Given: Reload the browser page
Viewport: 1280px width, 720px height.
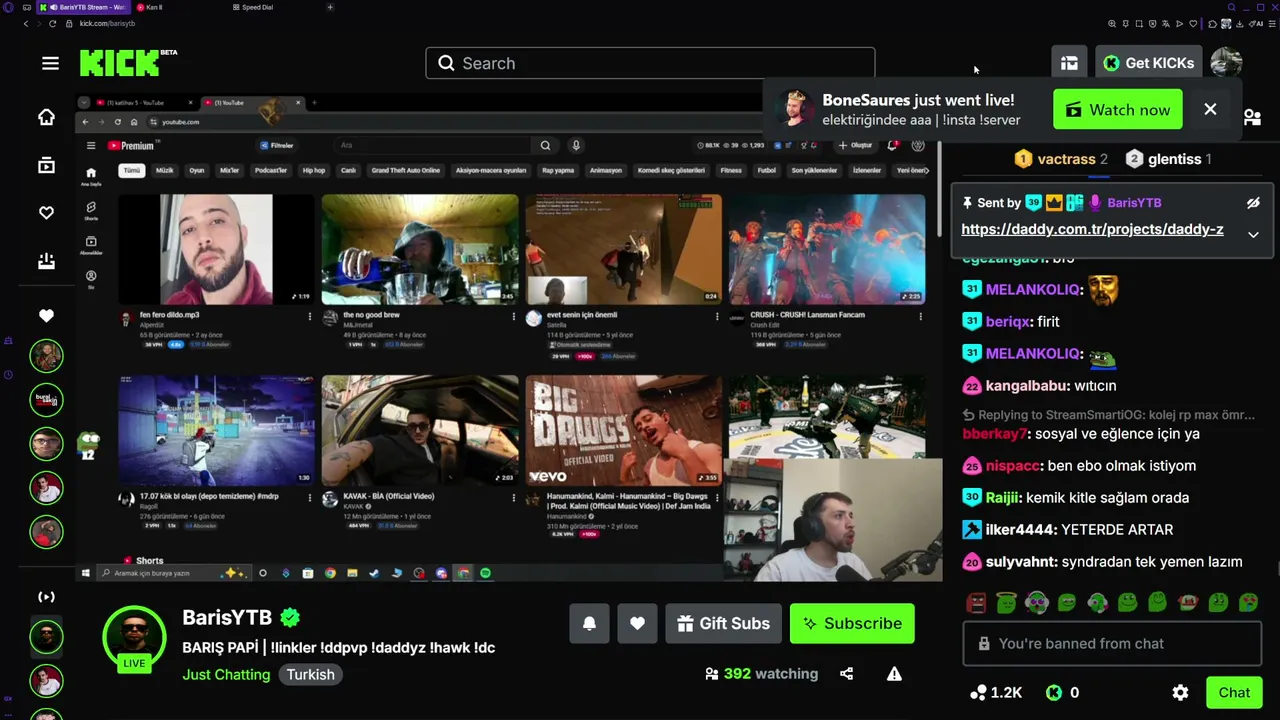Looking at the screenshot, I should [x=53, y=23].
